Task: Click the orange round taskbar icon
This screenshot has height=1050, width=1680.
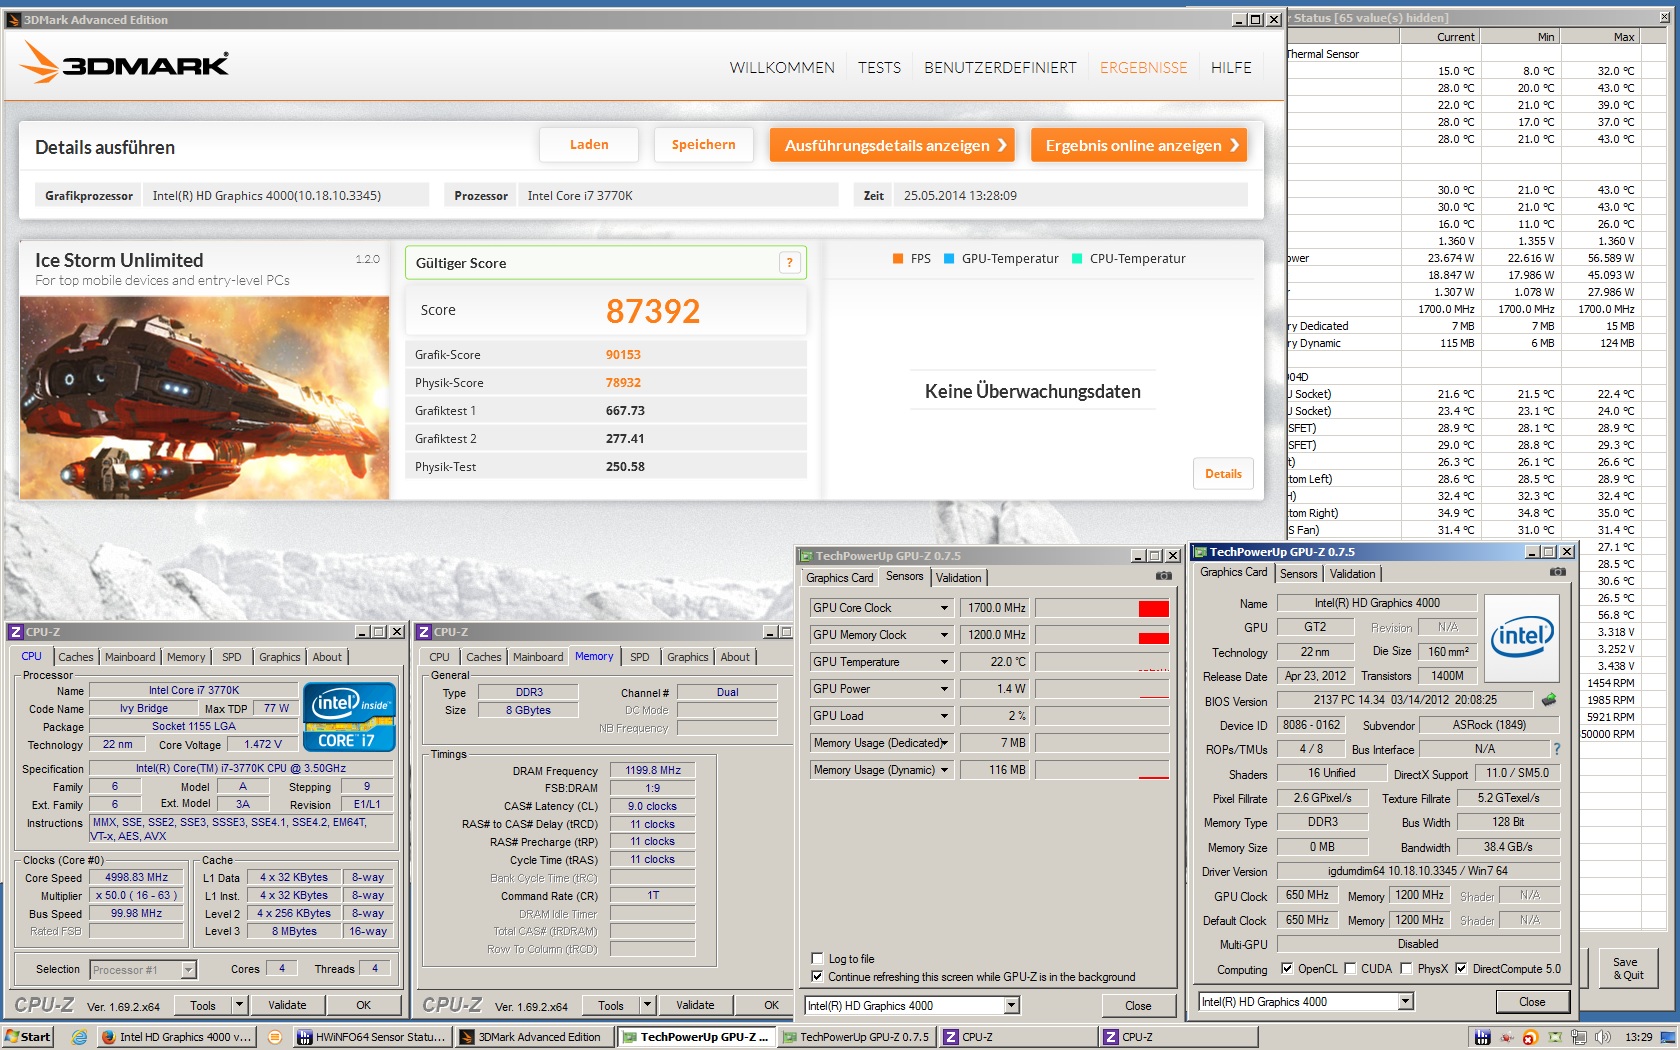Action: (274, 1037)
